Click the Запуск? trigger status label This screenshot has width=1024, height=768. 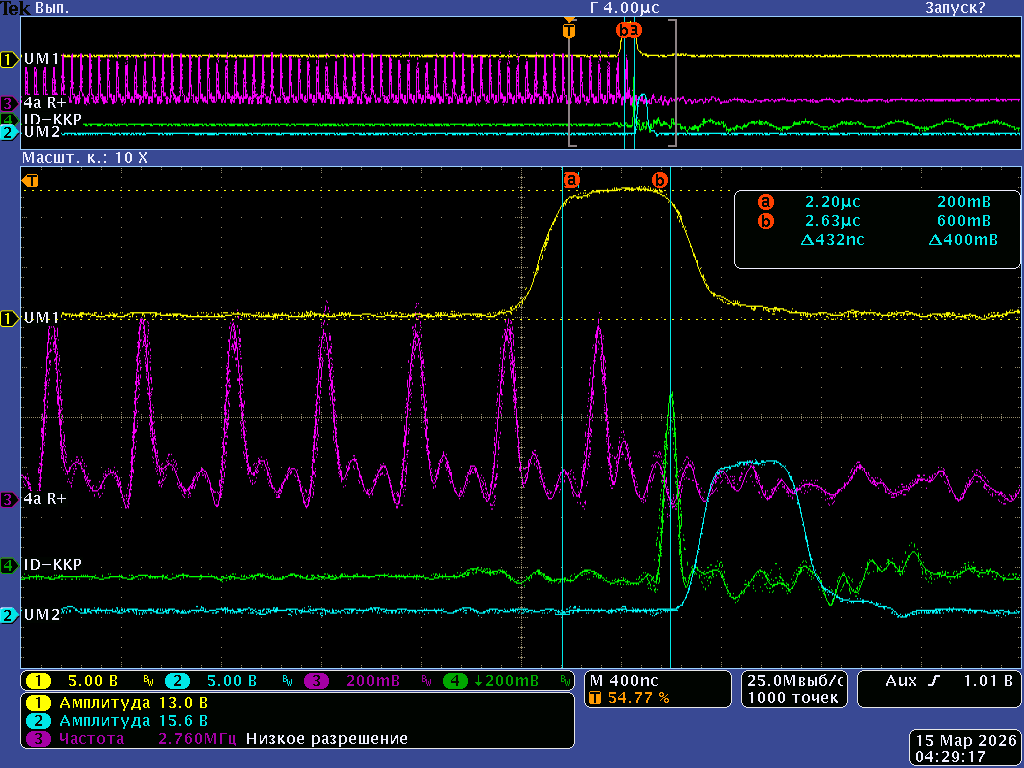[954, 8]
